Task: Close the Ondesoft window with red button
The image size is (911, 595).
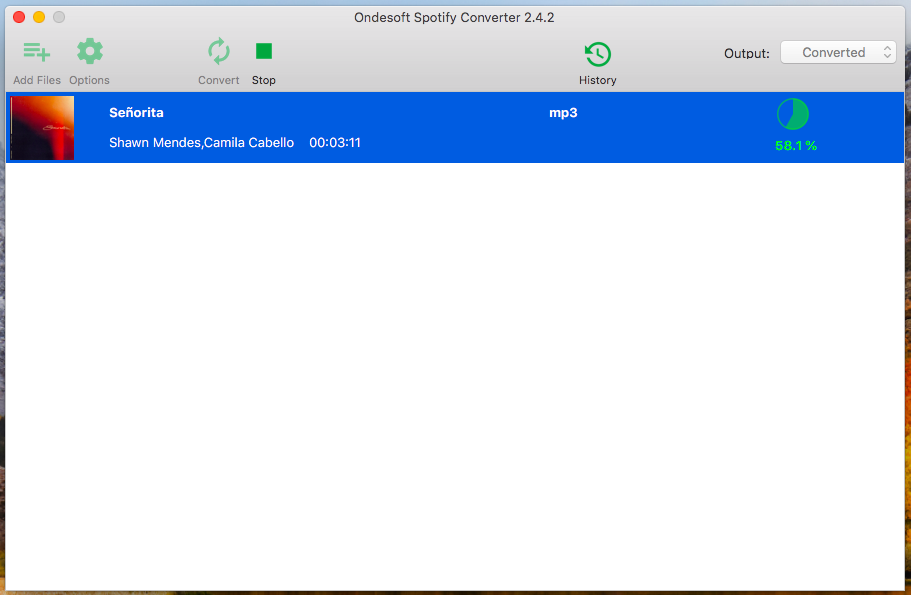Action: point(19,17)
